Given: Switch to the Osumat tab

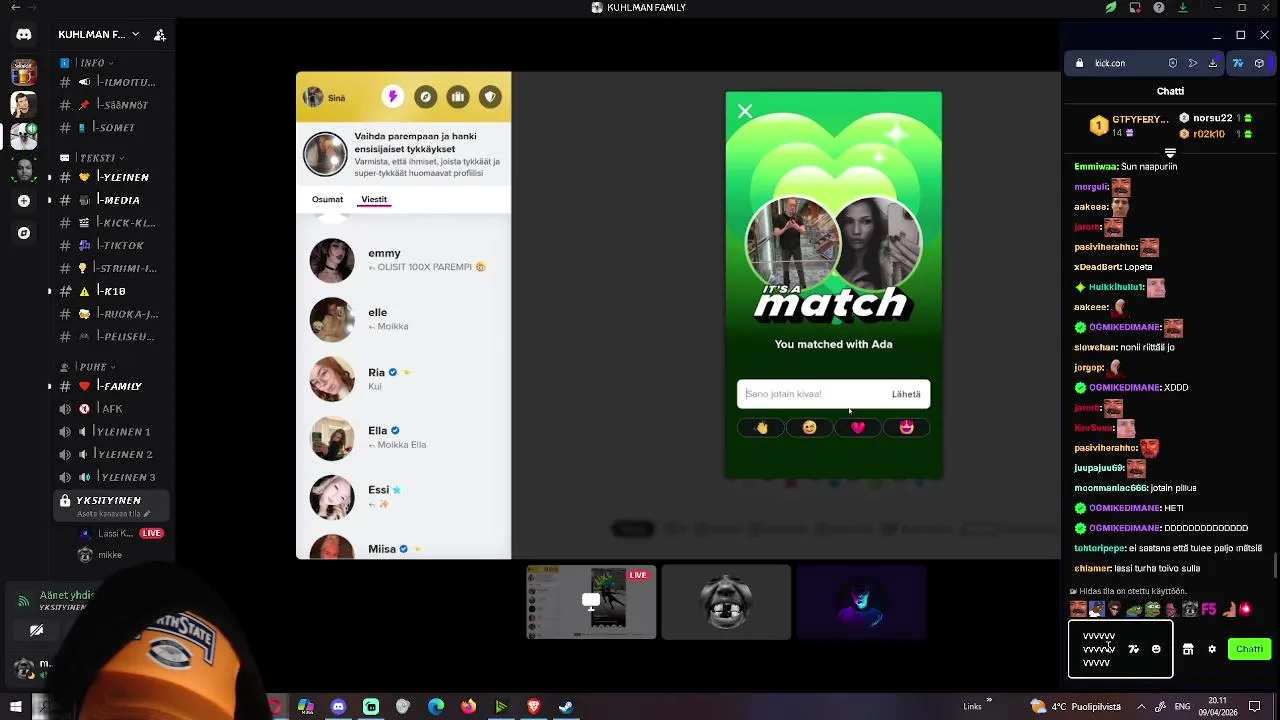Looking at the screenshot, I should [327, 200].
